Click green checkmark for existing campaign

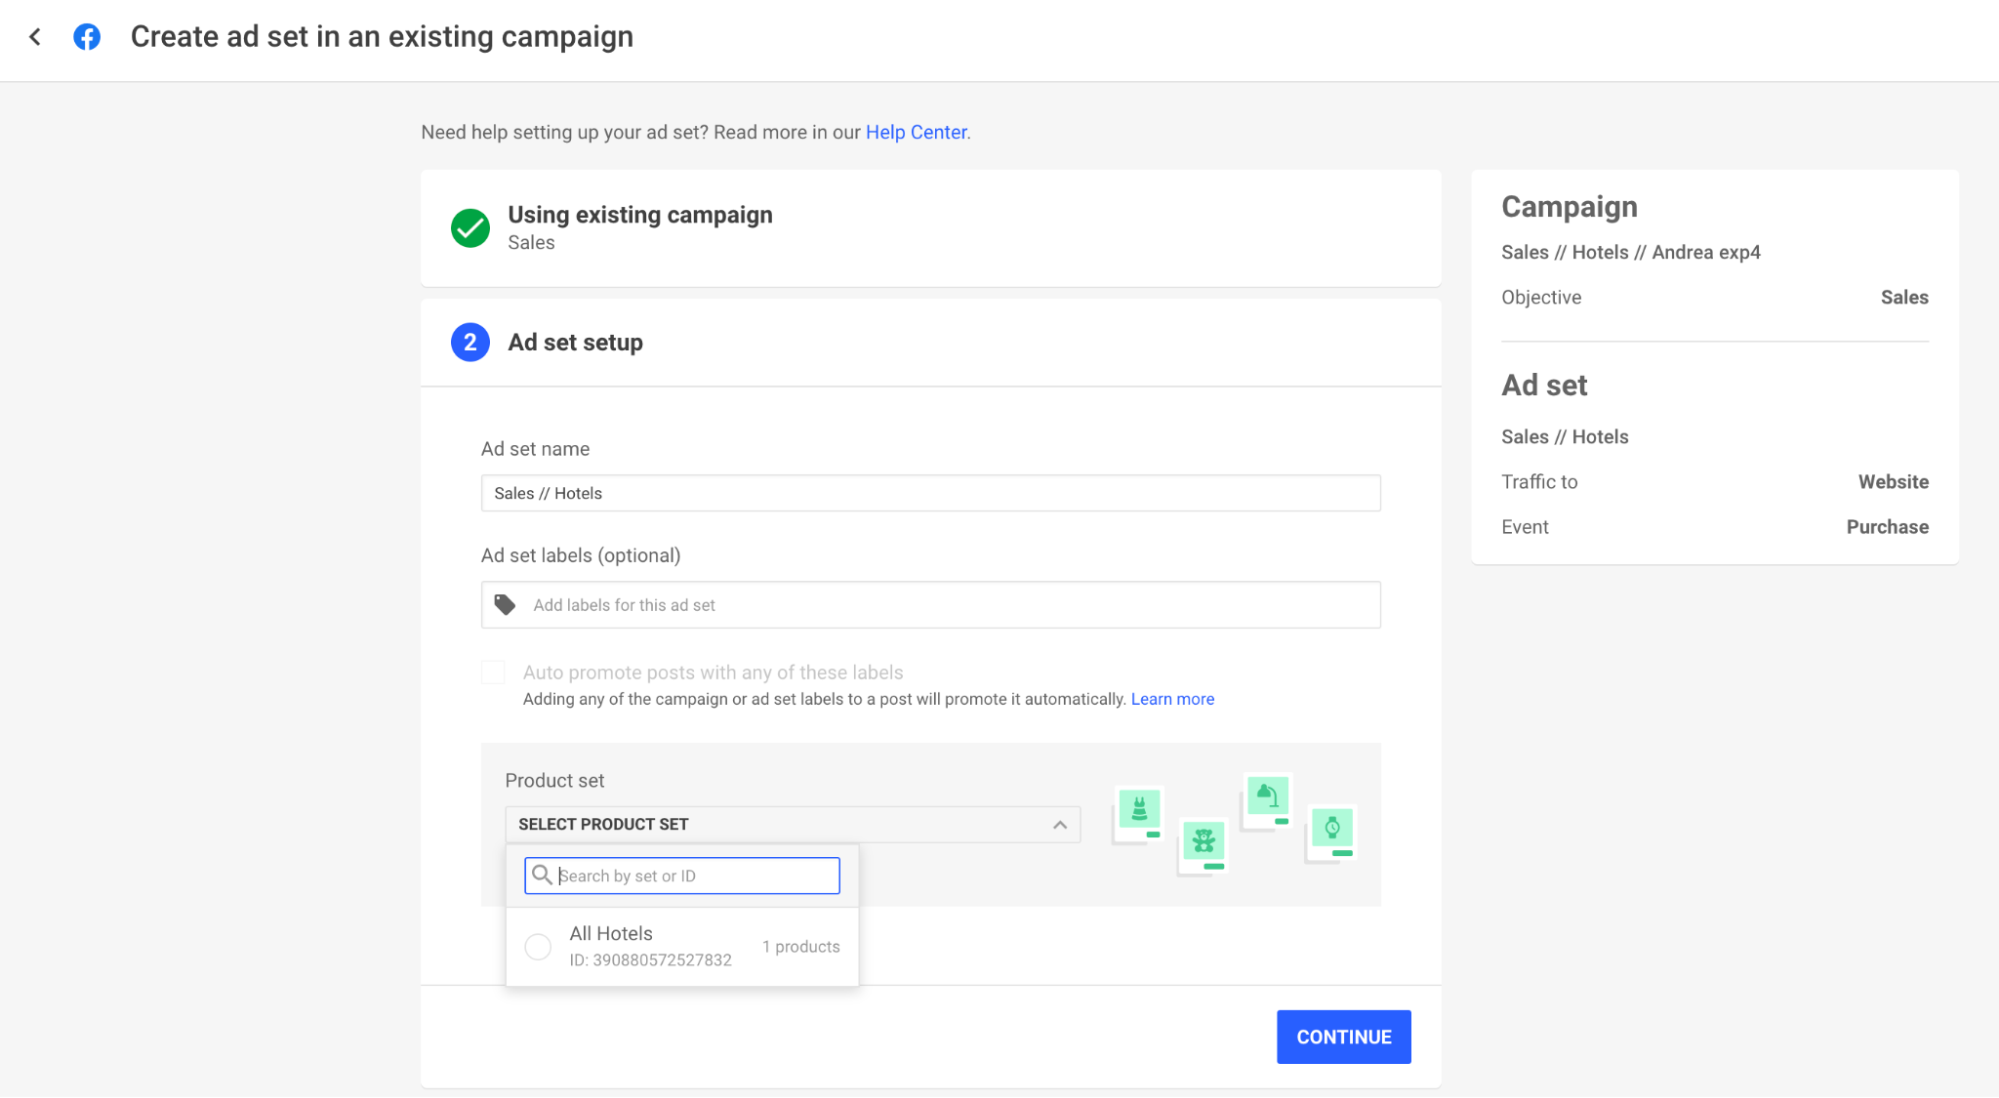point(470,228)
